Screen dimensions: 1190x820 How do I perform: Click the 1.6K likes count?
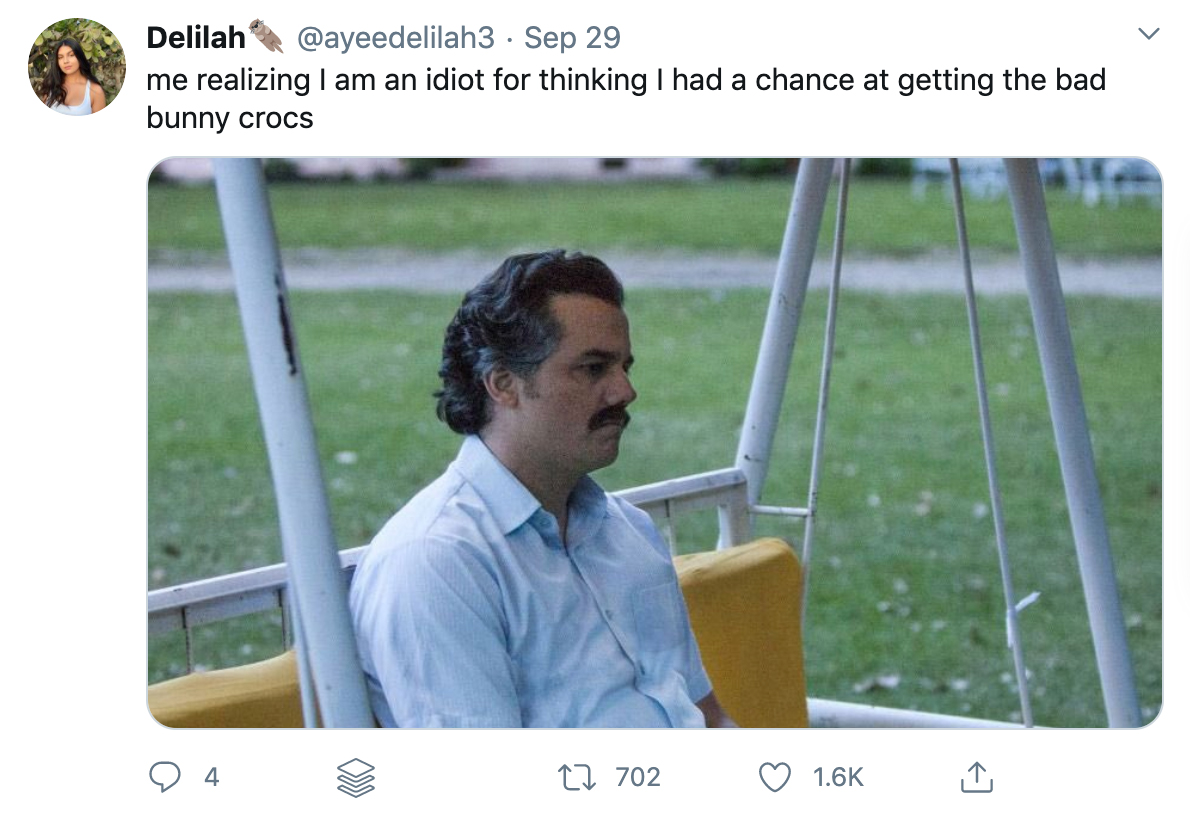point(838,777)
